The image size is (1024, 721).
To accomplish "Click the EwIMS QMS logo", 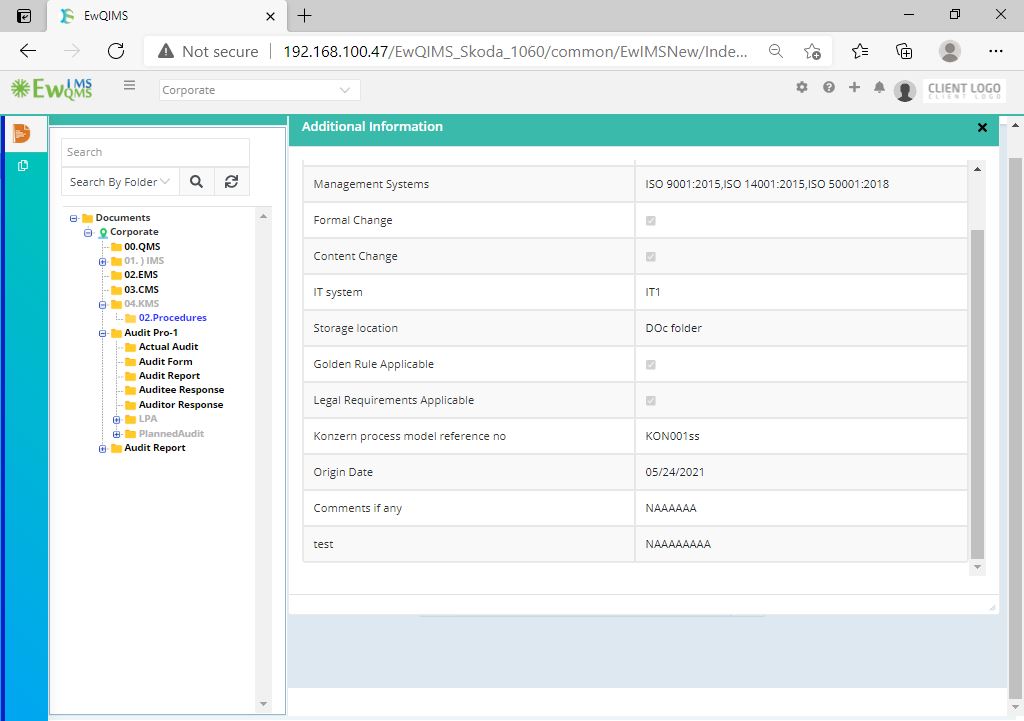I will click(x=52, y=89).
